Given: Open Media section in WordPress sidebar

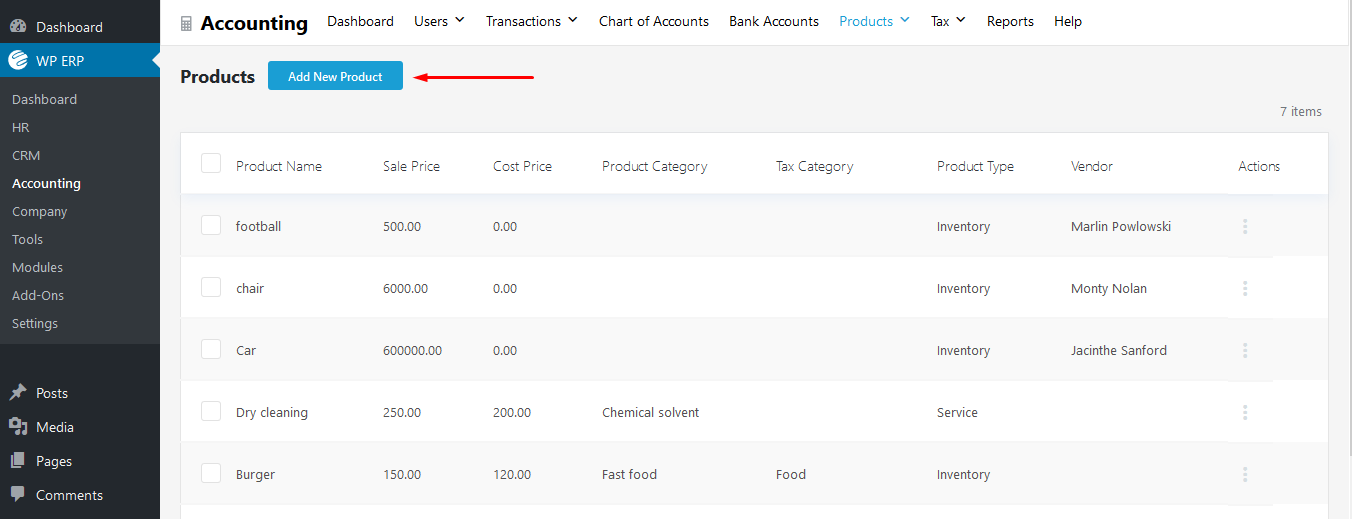Looking at the screenshot, I should tap(55, 427).
